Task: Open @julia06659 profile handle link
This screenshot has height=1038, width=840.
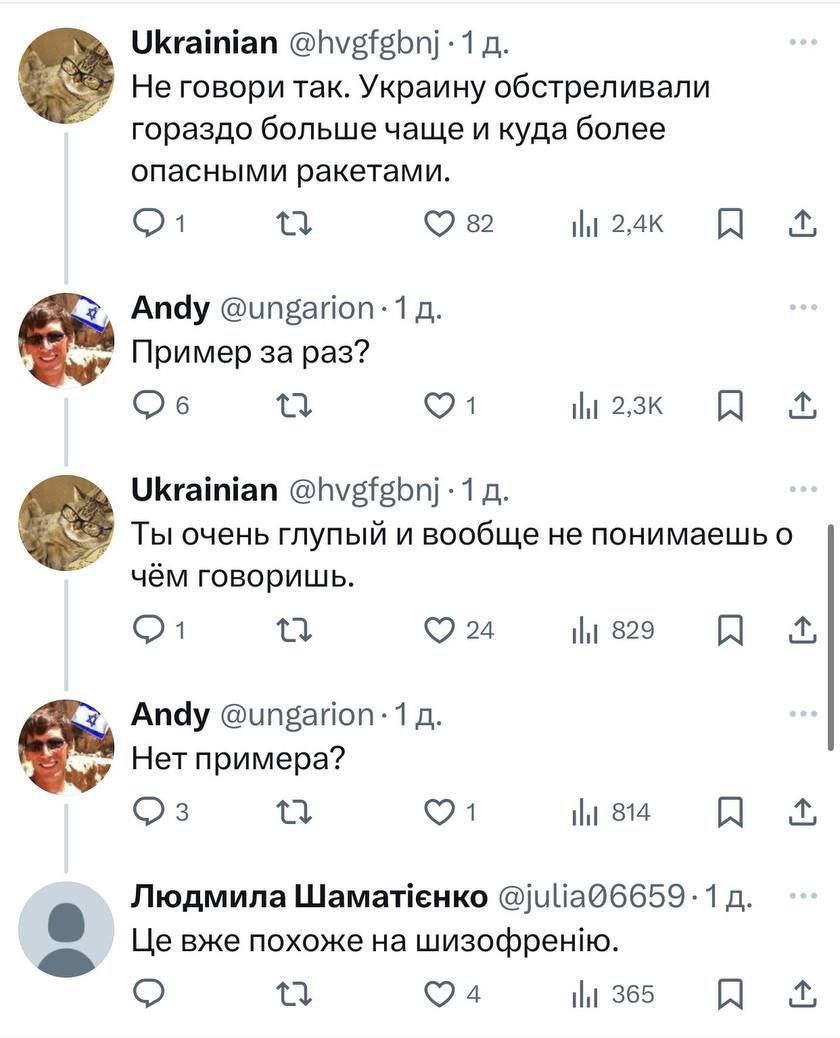Action: tap(591, 895)
